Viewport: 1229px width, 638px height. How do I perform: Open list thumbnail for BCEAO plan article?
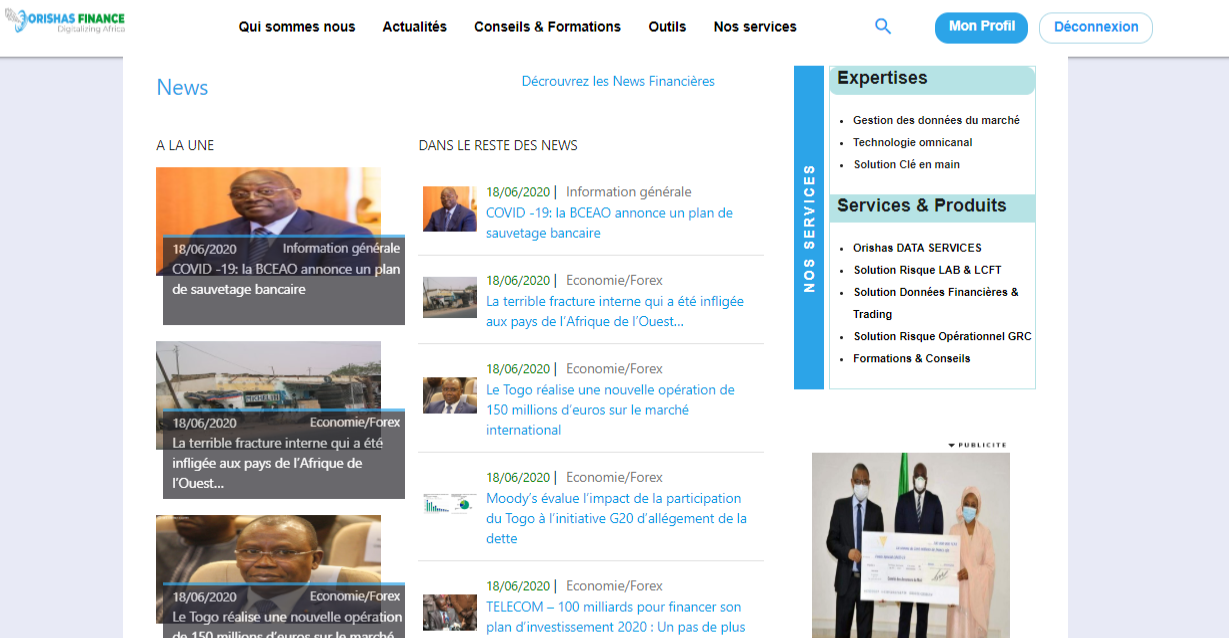click(450, 209)
